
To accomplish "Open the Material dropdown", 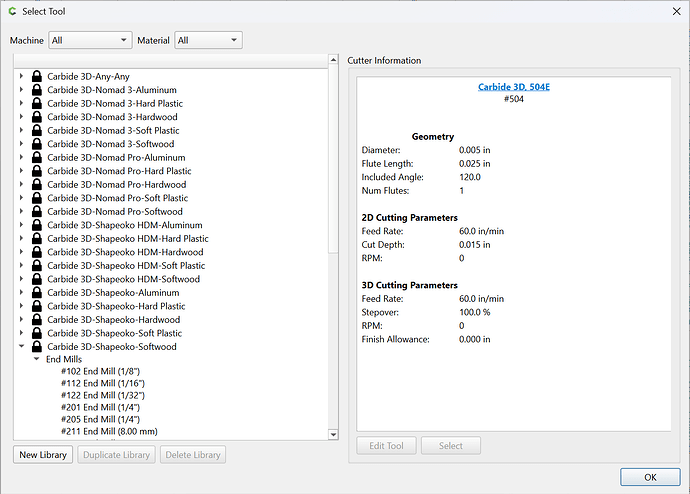I will tap(208, 40).
